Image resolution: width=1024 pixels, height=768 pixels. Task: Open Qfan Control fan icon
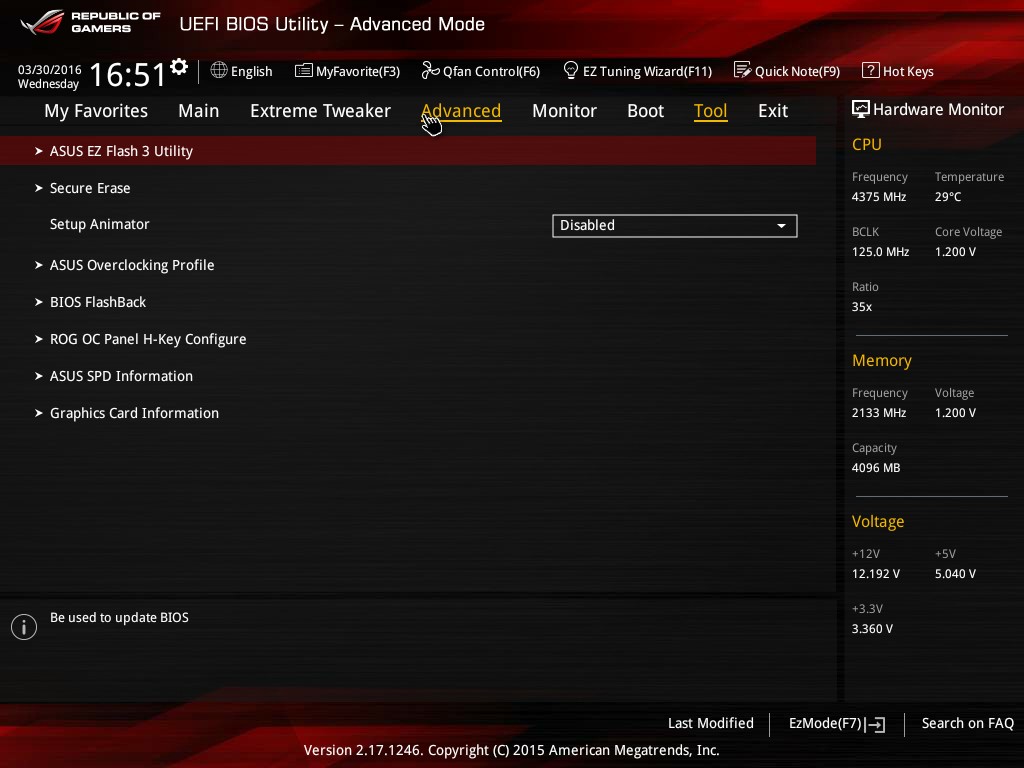[430, 70]
